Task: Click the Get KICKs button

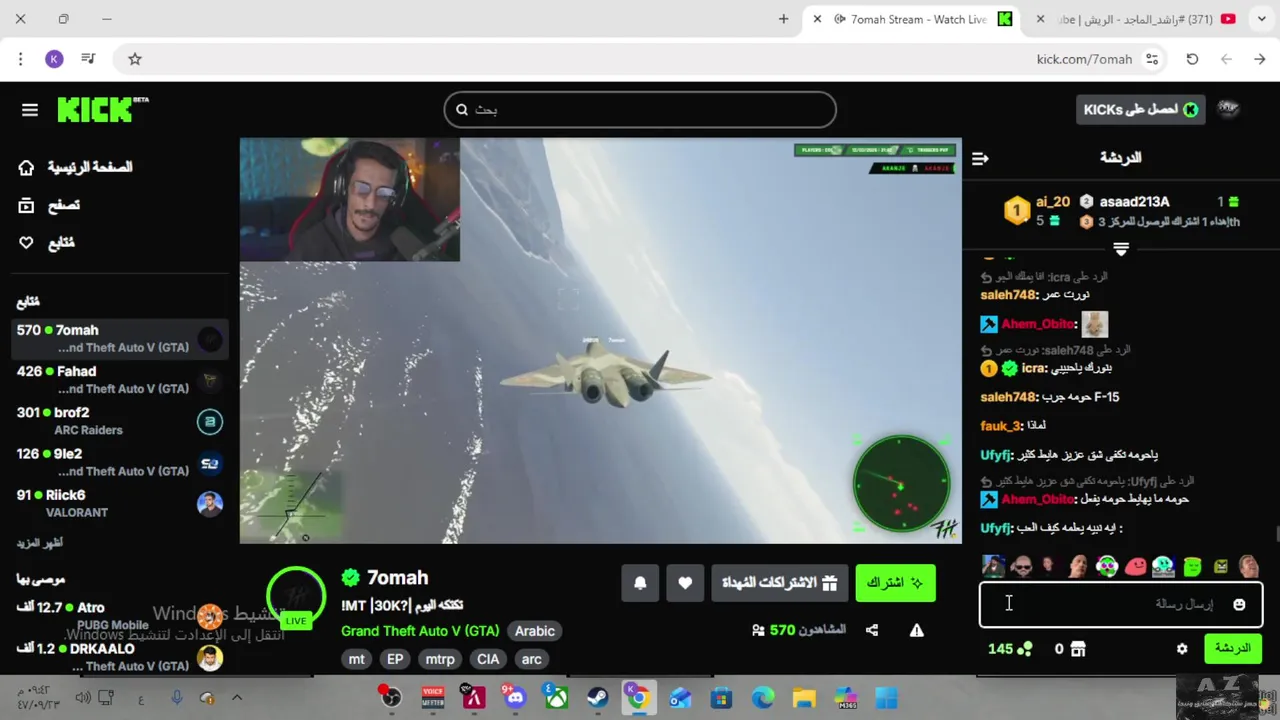Action: (1140, 109)
